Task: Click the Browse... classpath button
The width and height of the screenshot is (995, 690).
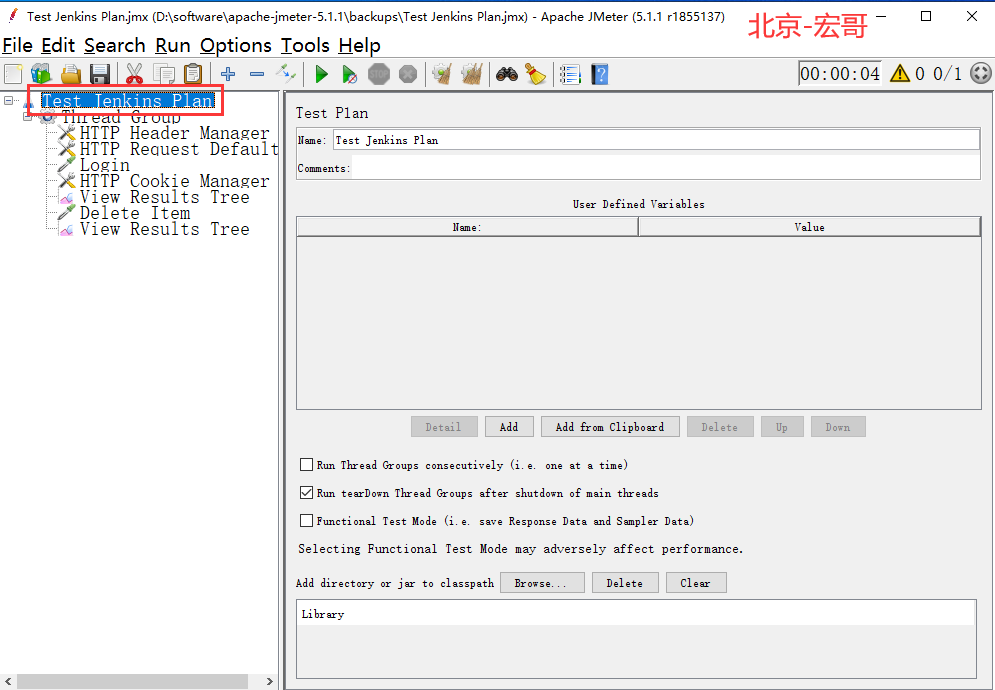Action: pos(542,583)
